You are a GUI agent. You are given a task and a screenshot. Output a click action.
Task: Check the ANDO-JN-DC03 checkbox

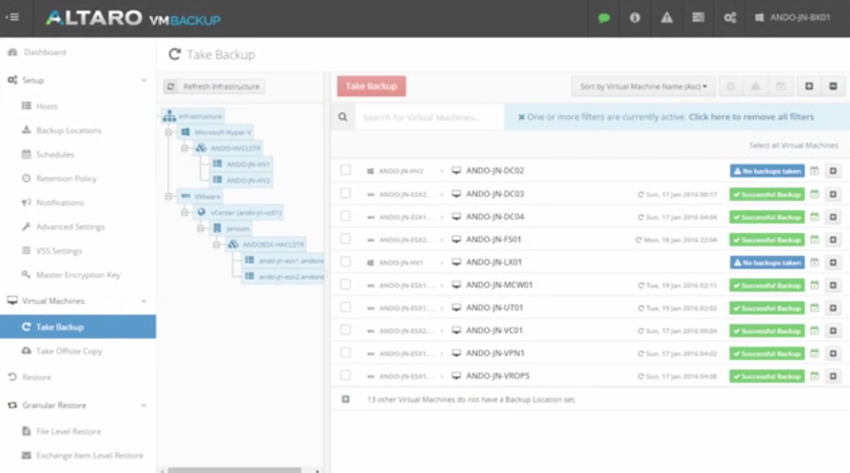point(345,193)
